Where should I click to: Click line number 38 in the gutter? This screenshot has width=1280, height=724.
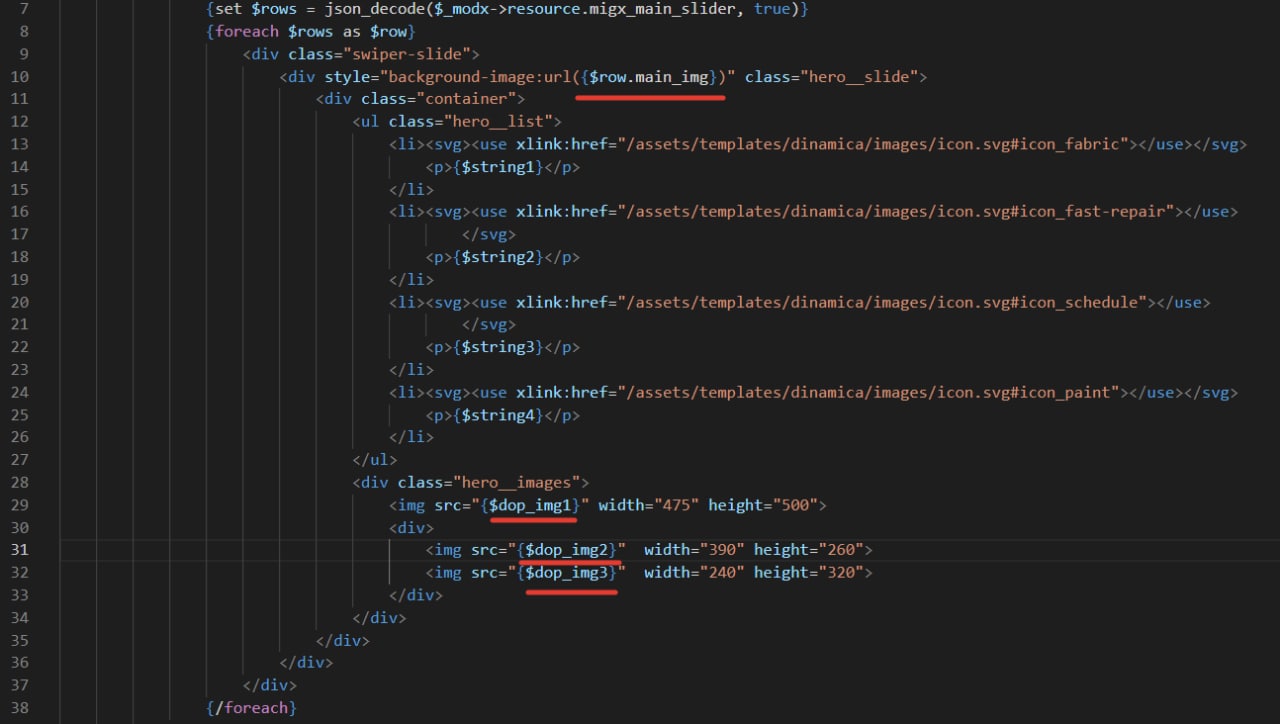click(x=20, y=707)
